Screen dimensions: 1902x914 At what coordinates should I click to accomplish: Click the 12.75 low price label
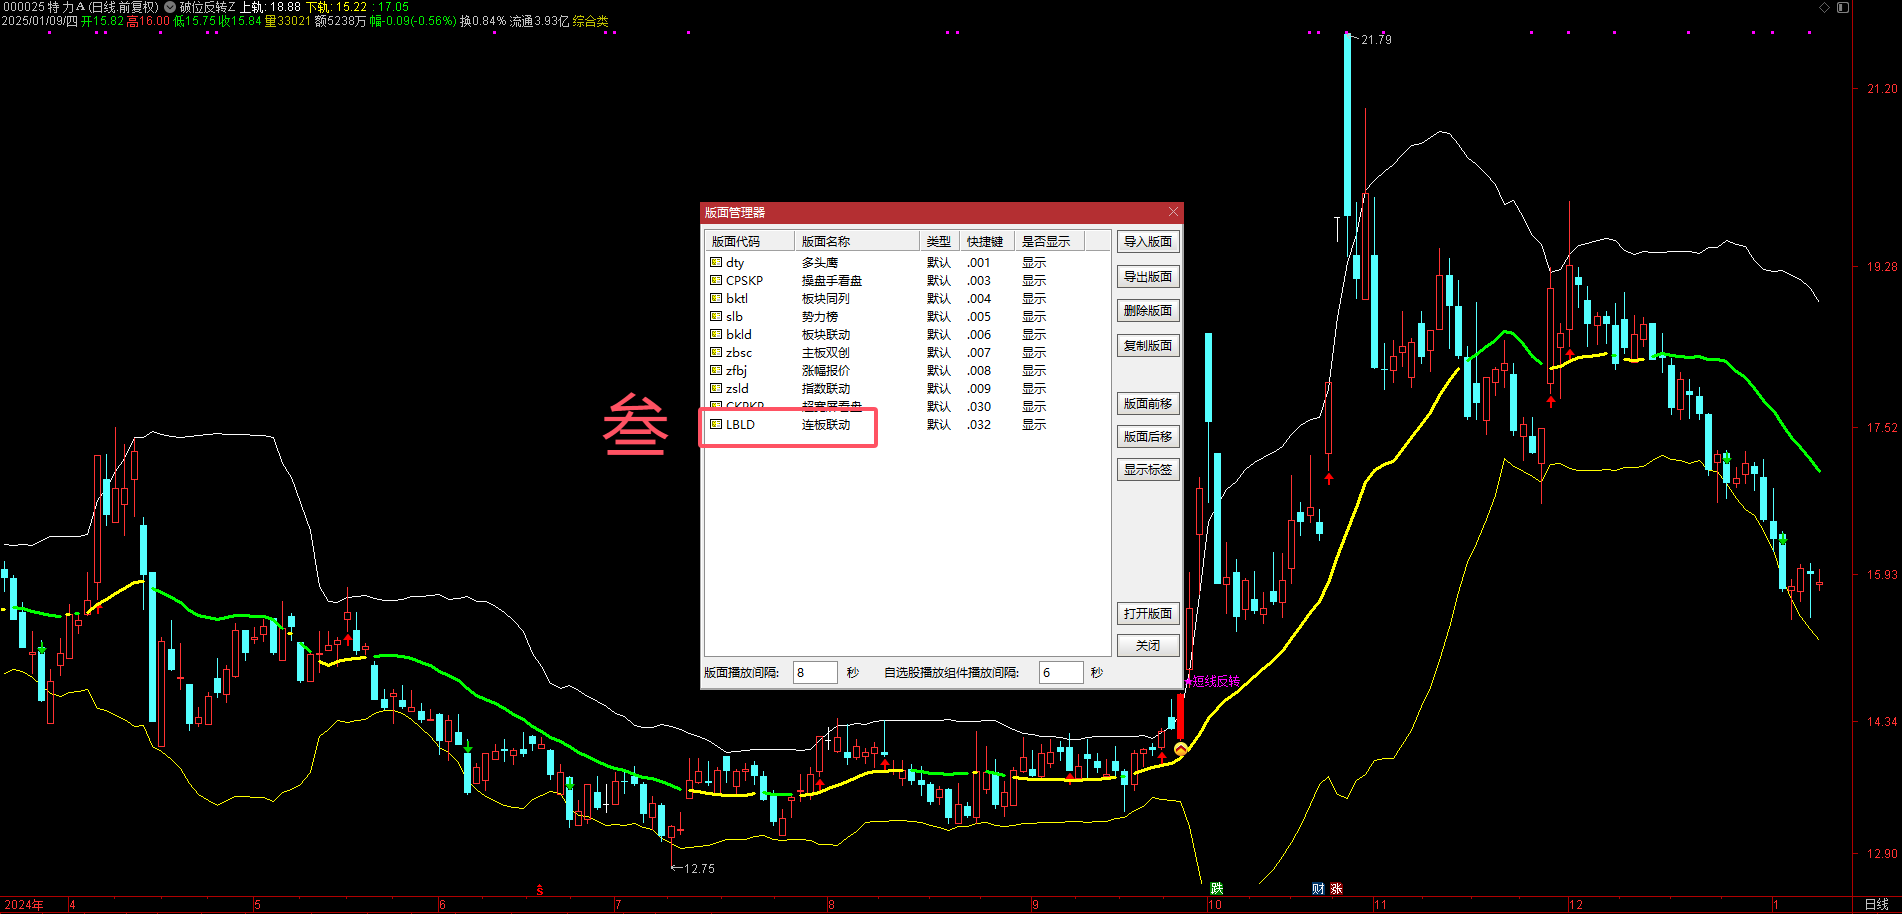pos(699,869)
